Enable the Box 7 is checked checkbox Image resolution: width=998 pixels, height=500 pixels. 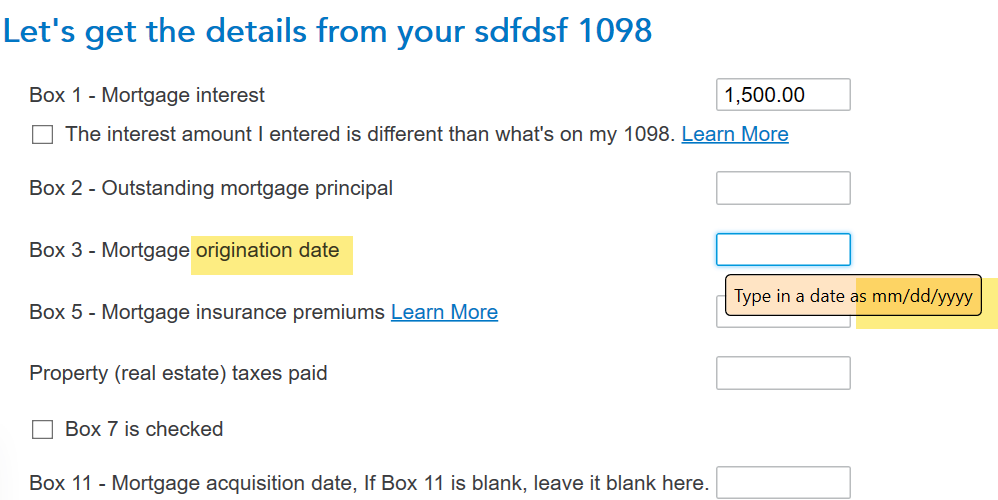(42, 430)
